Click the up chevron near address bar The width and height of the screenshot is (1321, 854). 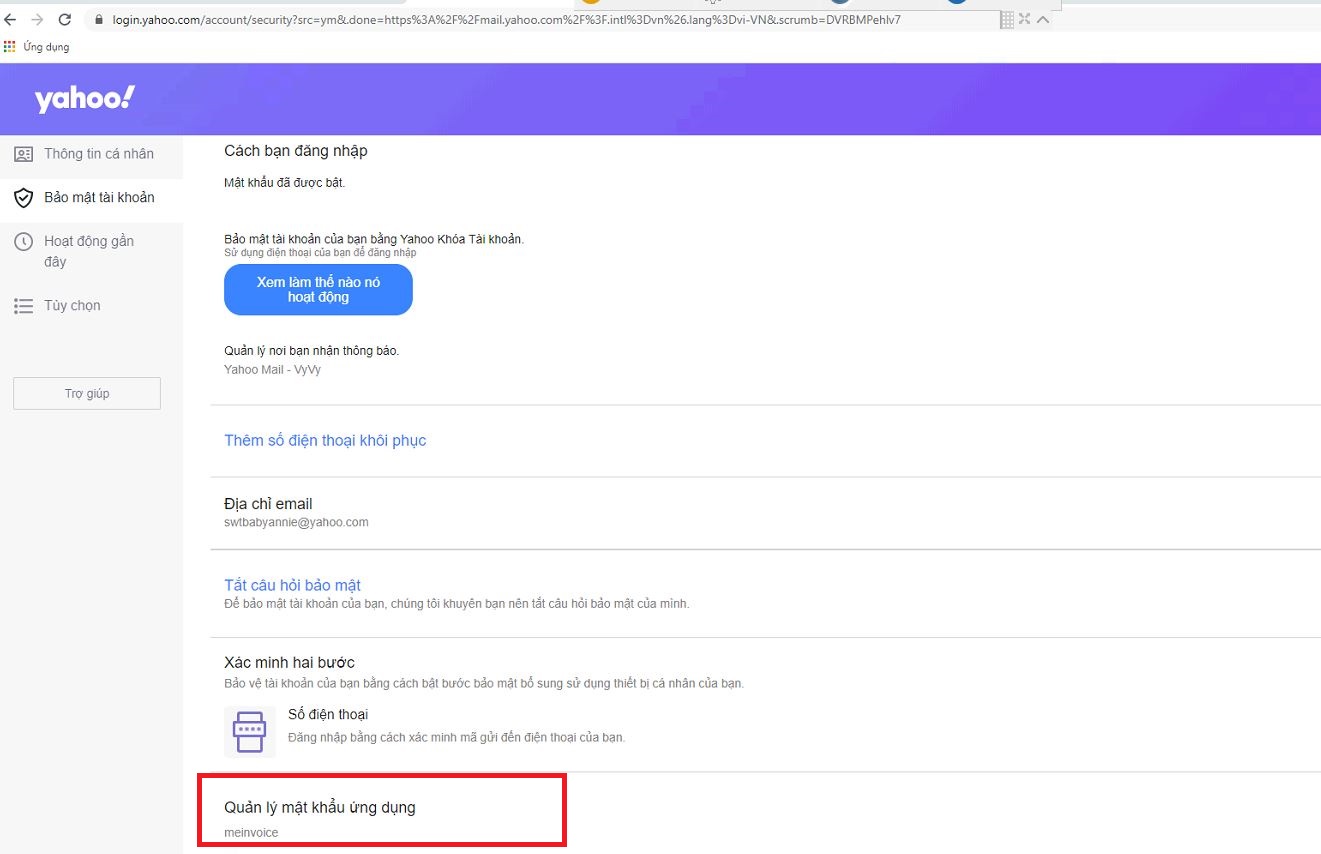(1043, 19)
